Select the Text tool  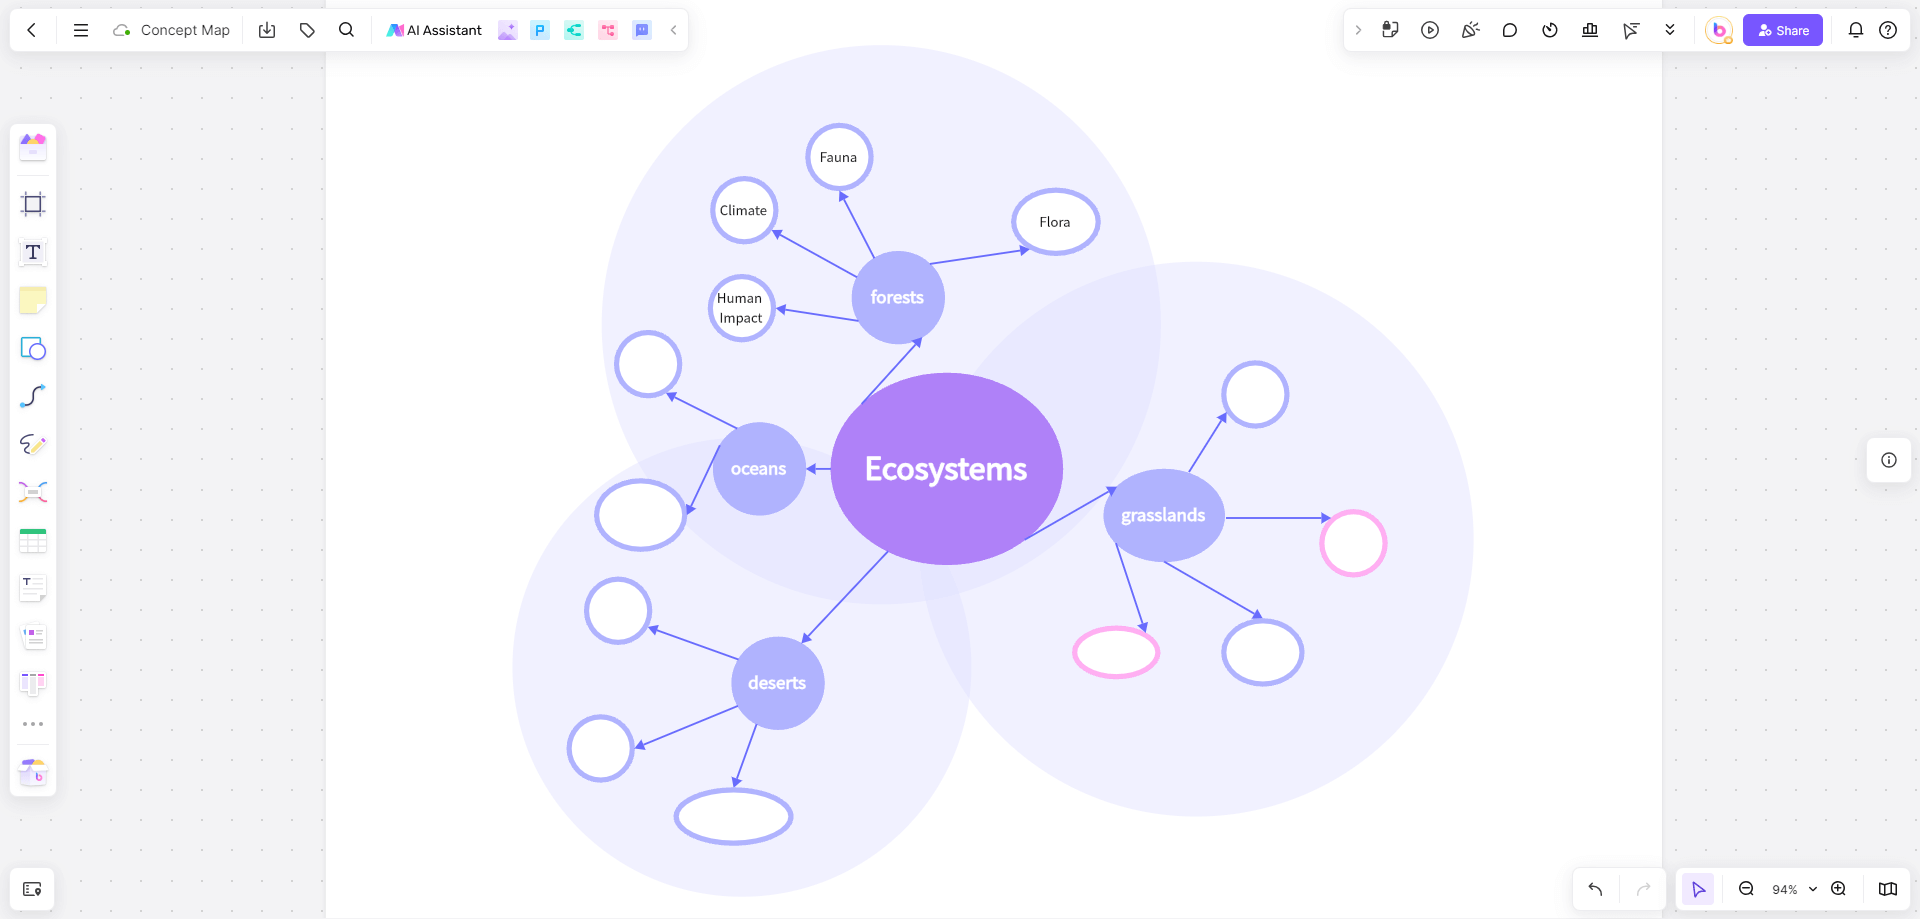33,252
